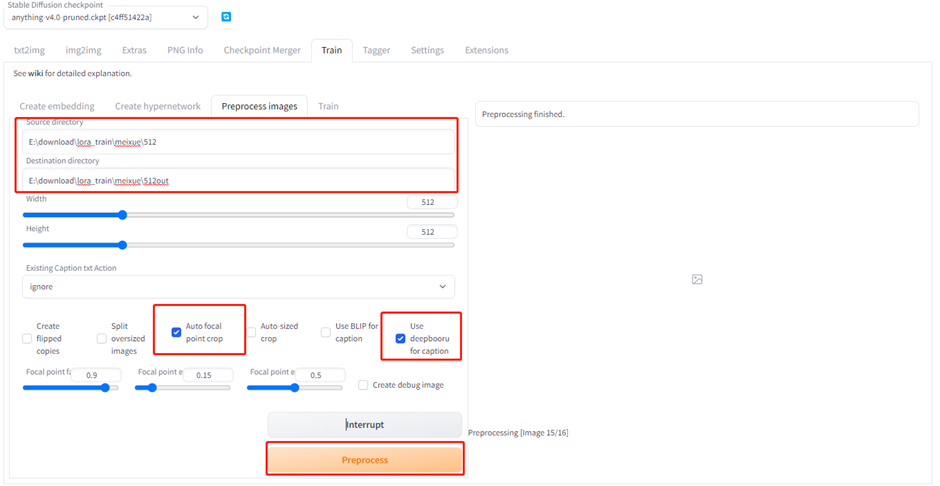Switch to the img2img tab
This screenshot has height=486, width=940.
click(x=83, y=50)
